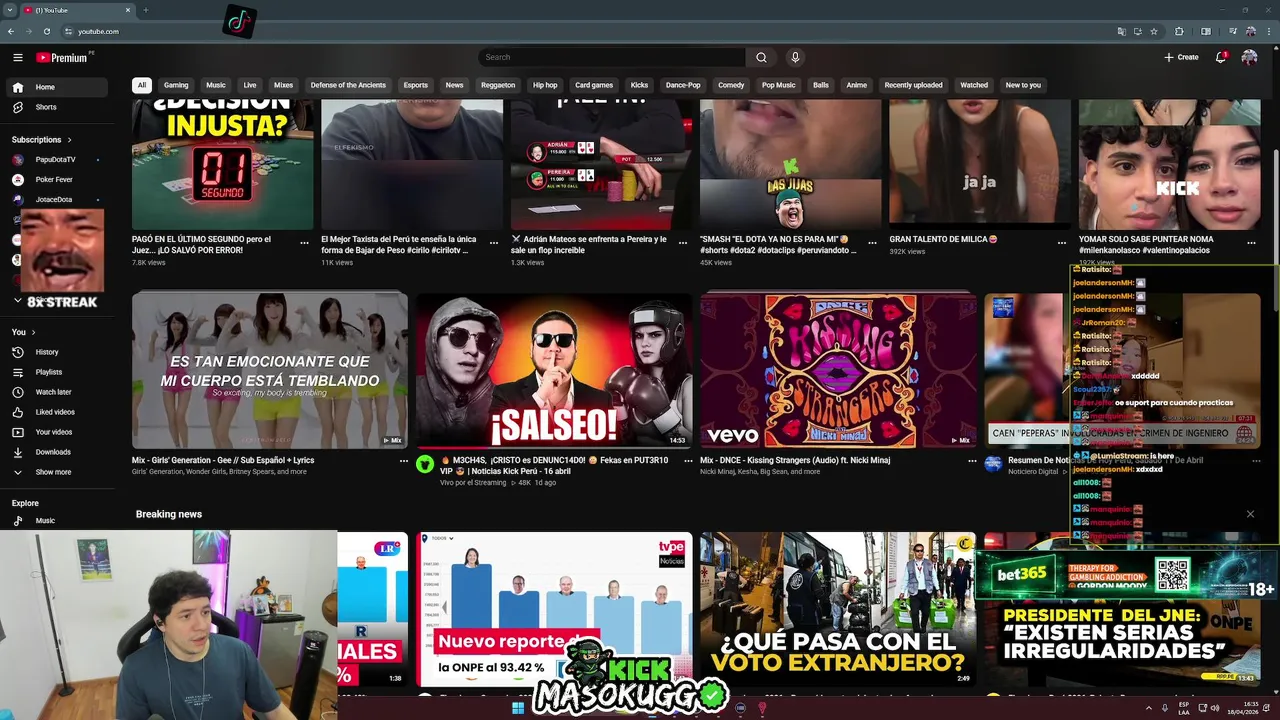Select the Mixes filter chip

pyautogui.click(x=284, y=85)
